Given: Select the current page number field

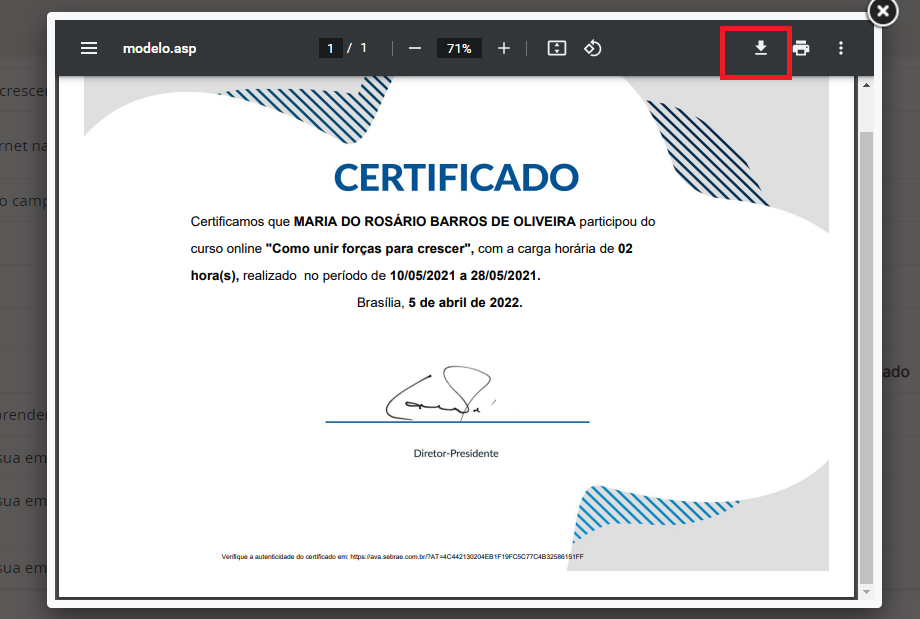Looking at the screenshot, I should (330, 48).
